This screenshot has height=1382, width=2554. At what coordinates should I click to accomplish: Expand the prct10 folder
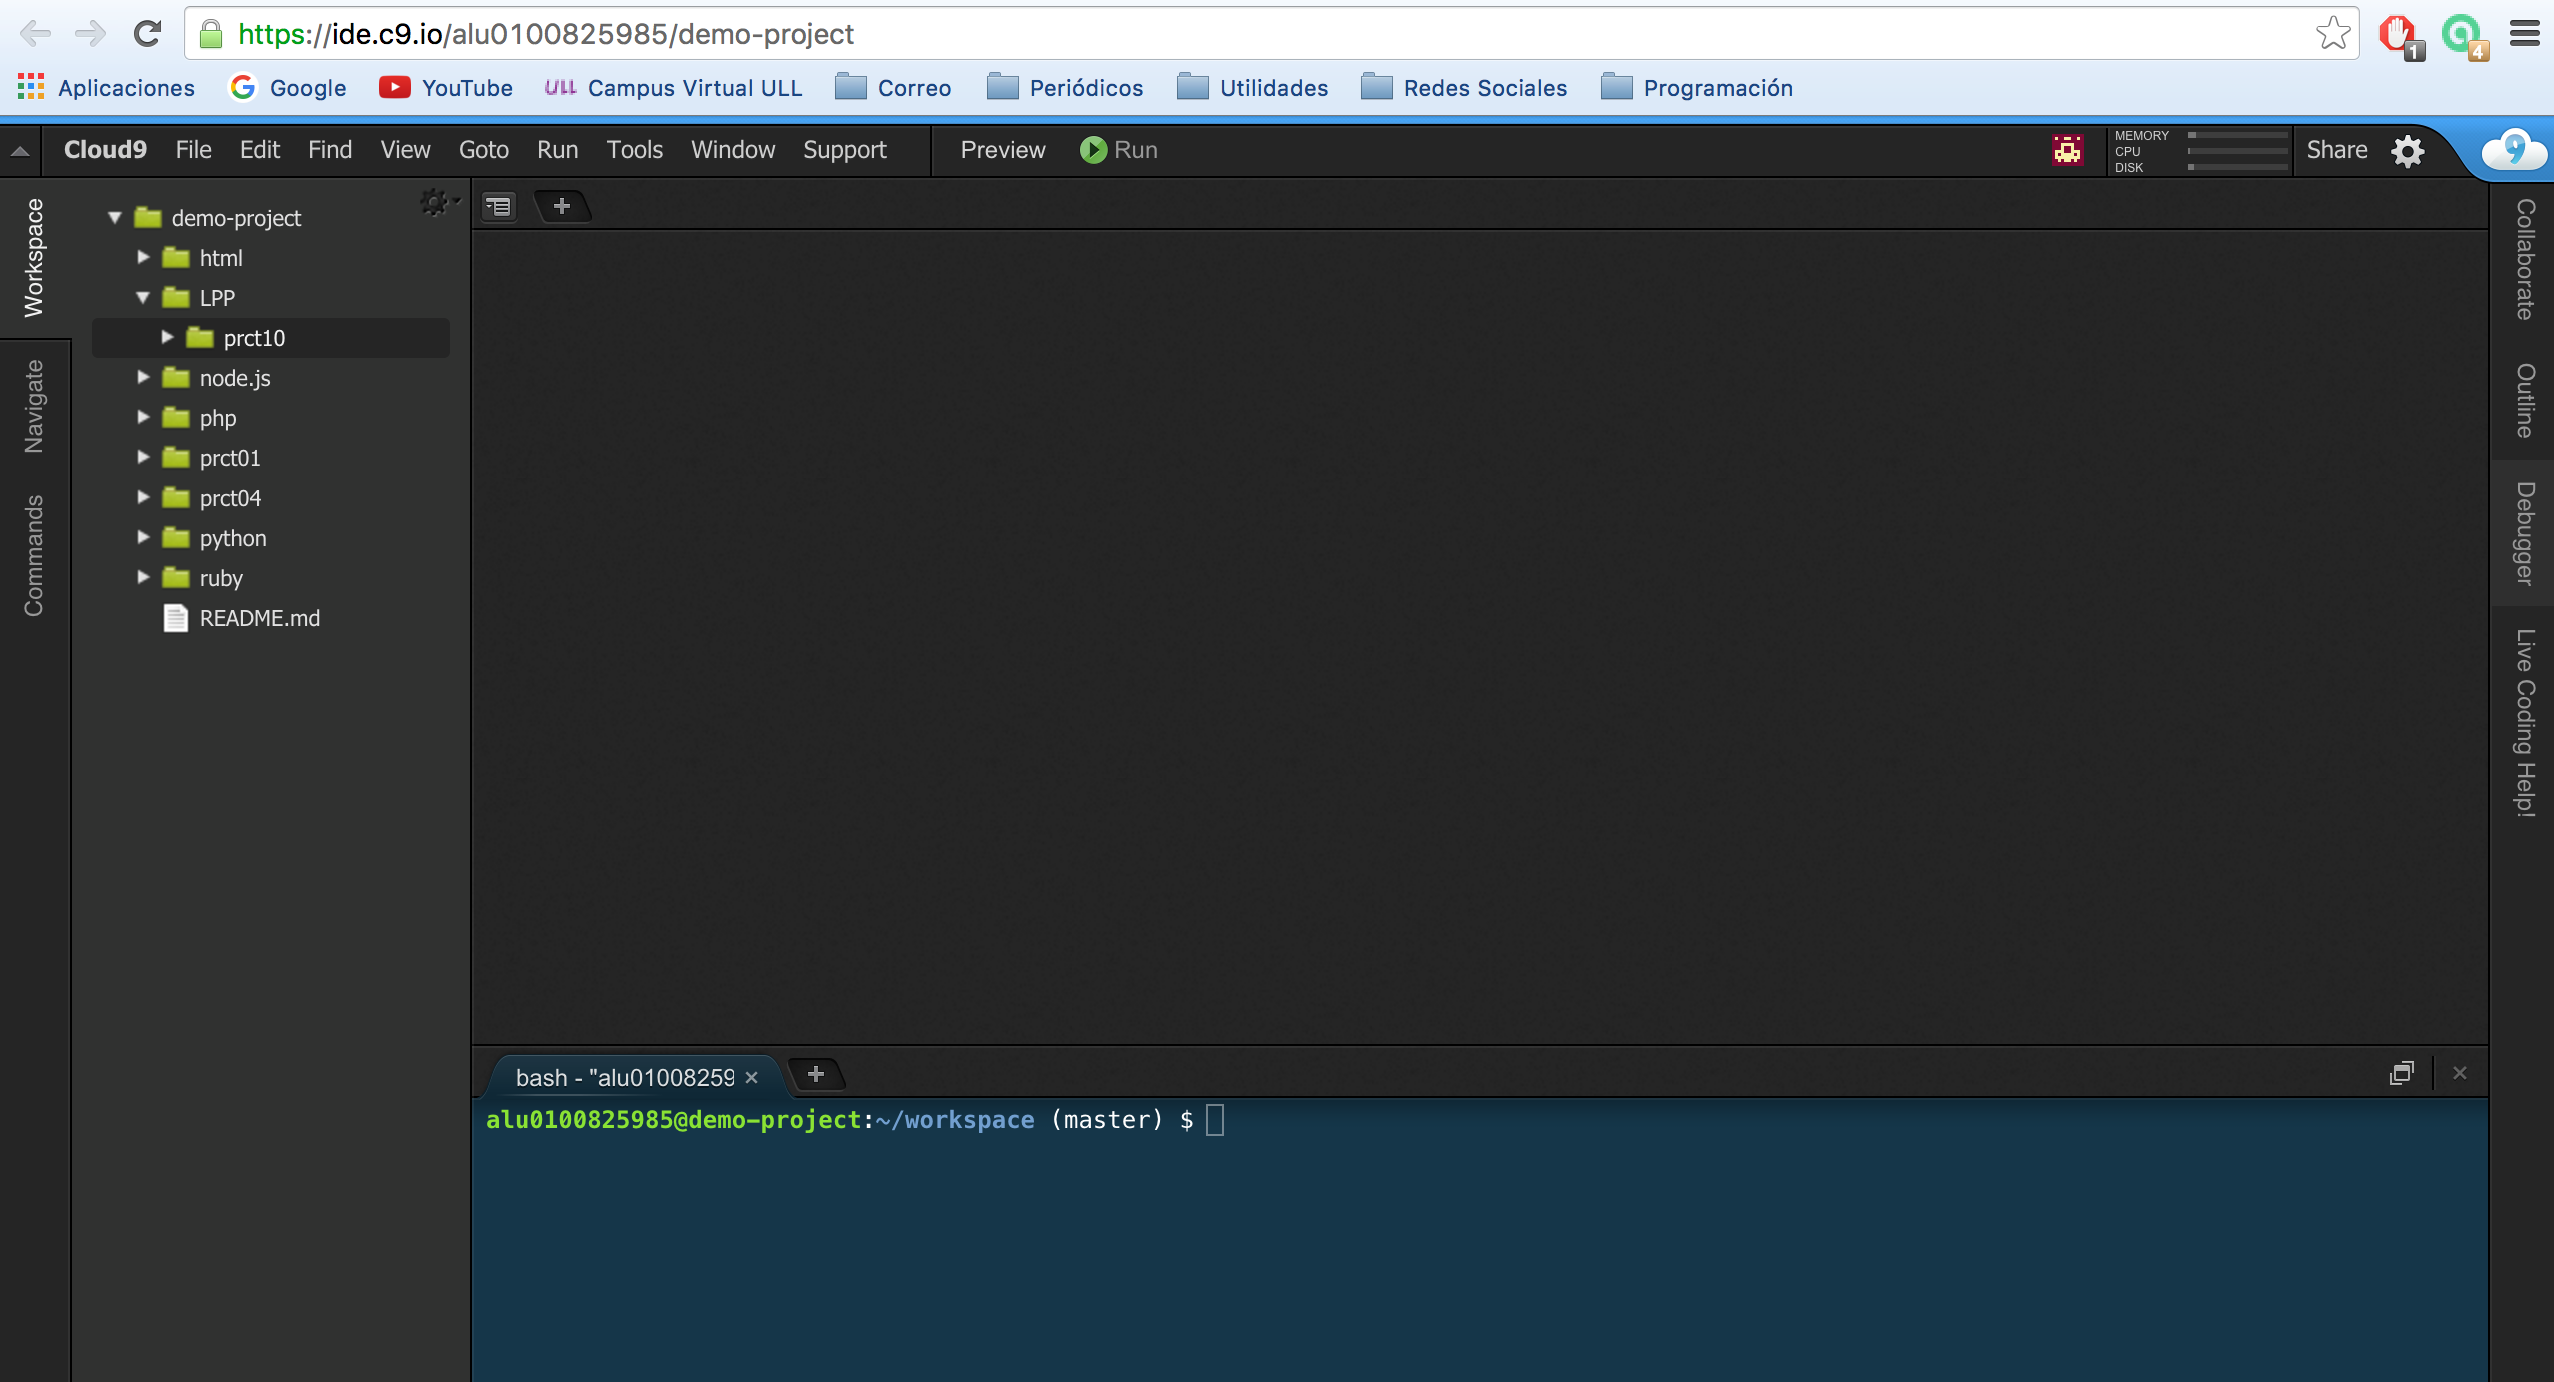pos(168,338)
